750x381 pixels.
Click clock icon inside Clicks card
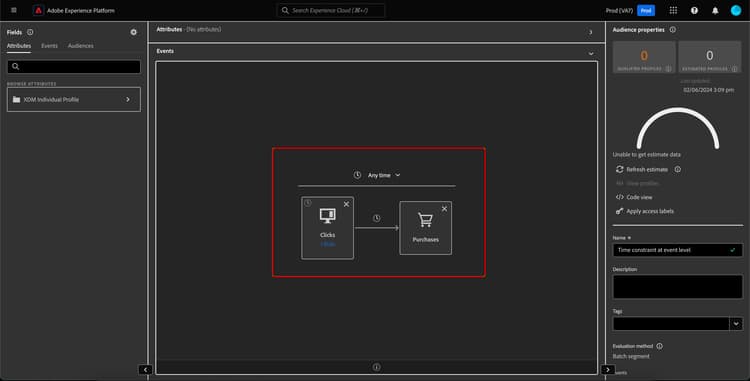tap(308, 203)
